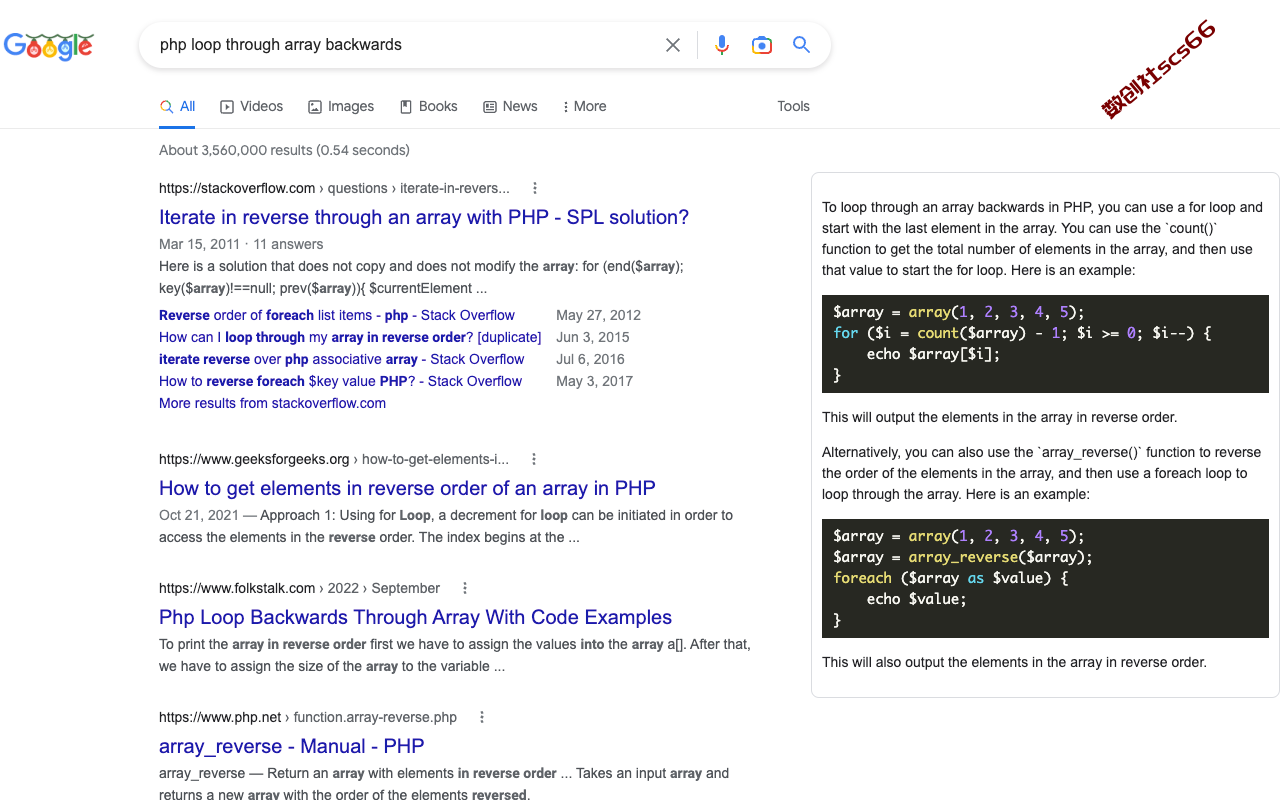Click the date 'May 3, 2017'

[594, 381]
